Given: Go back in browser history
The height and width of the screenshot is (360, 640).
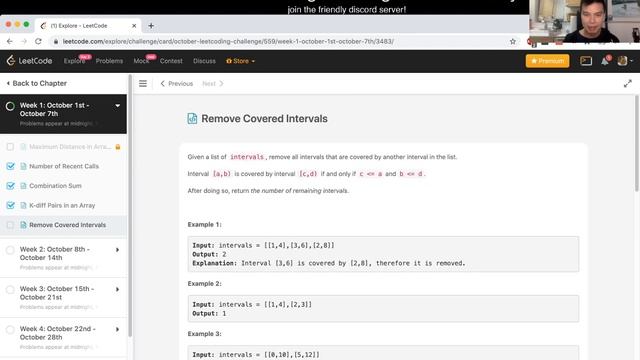Looking at the screenshot, I should [10, 41].
